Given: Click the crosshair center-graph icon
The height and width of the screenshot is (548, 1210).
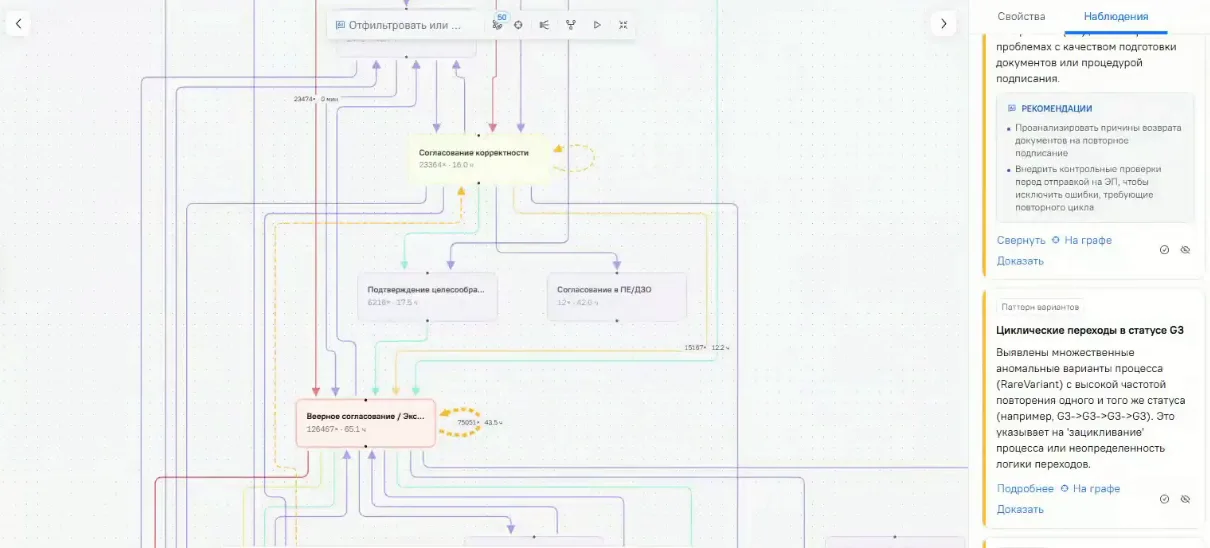Looking at the screenshot, I should tap(518, 25).
